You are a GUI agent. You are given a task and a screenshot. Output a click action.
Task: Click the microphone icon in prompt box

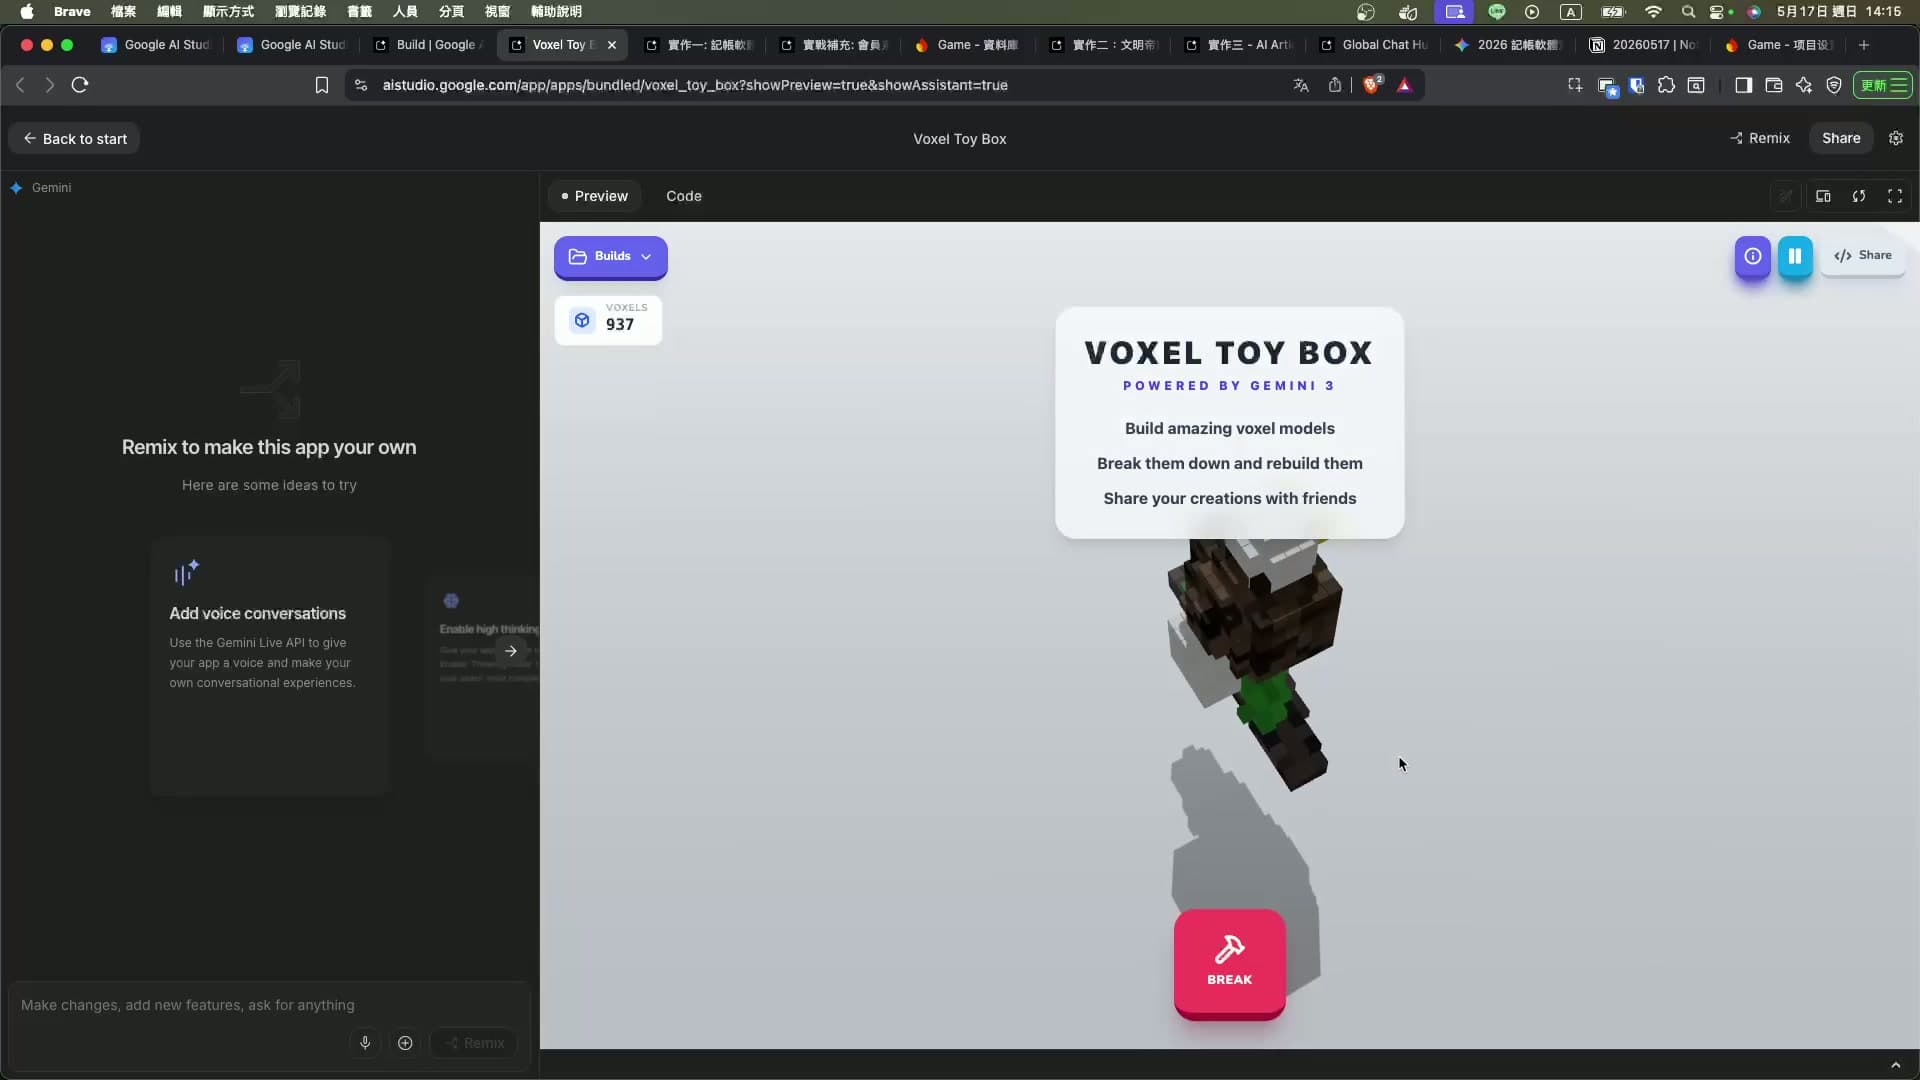(x=365, y=1043)
